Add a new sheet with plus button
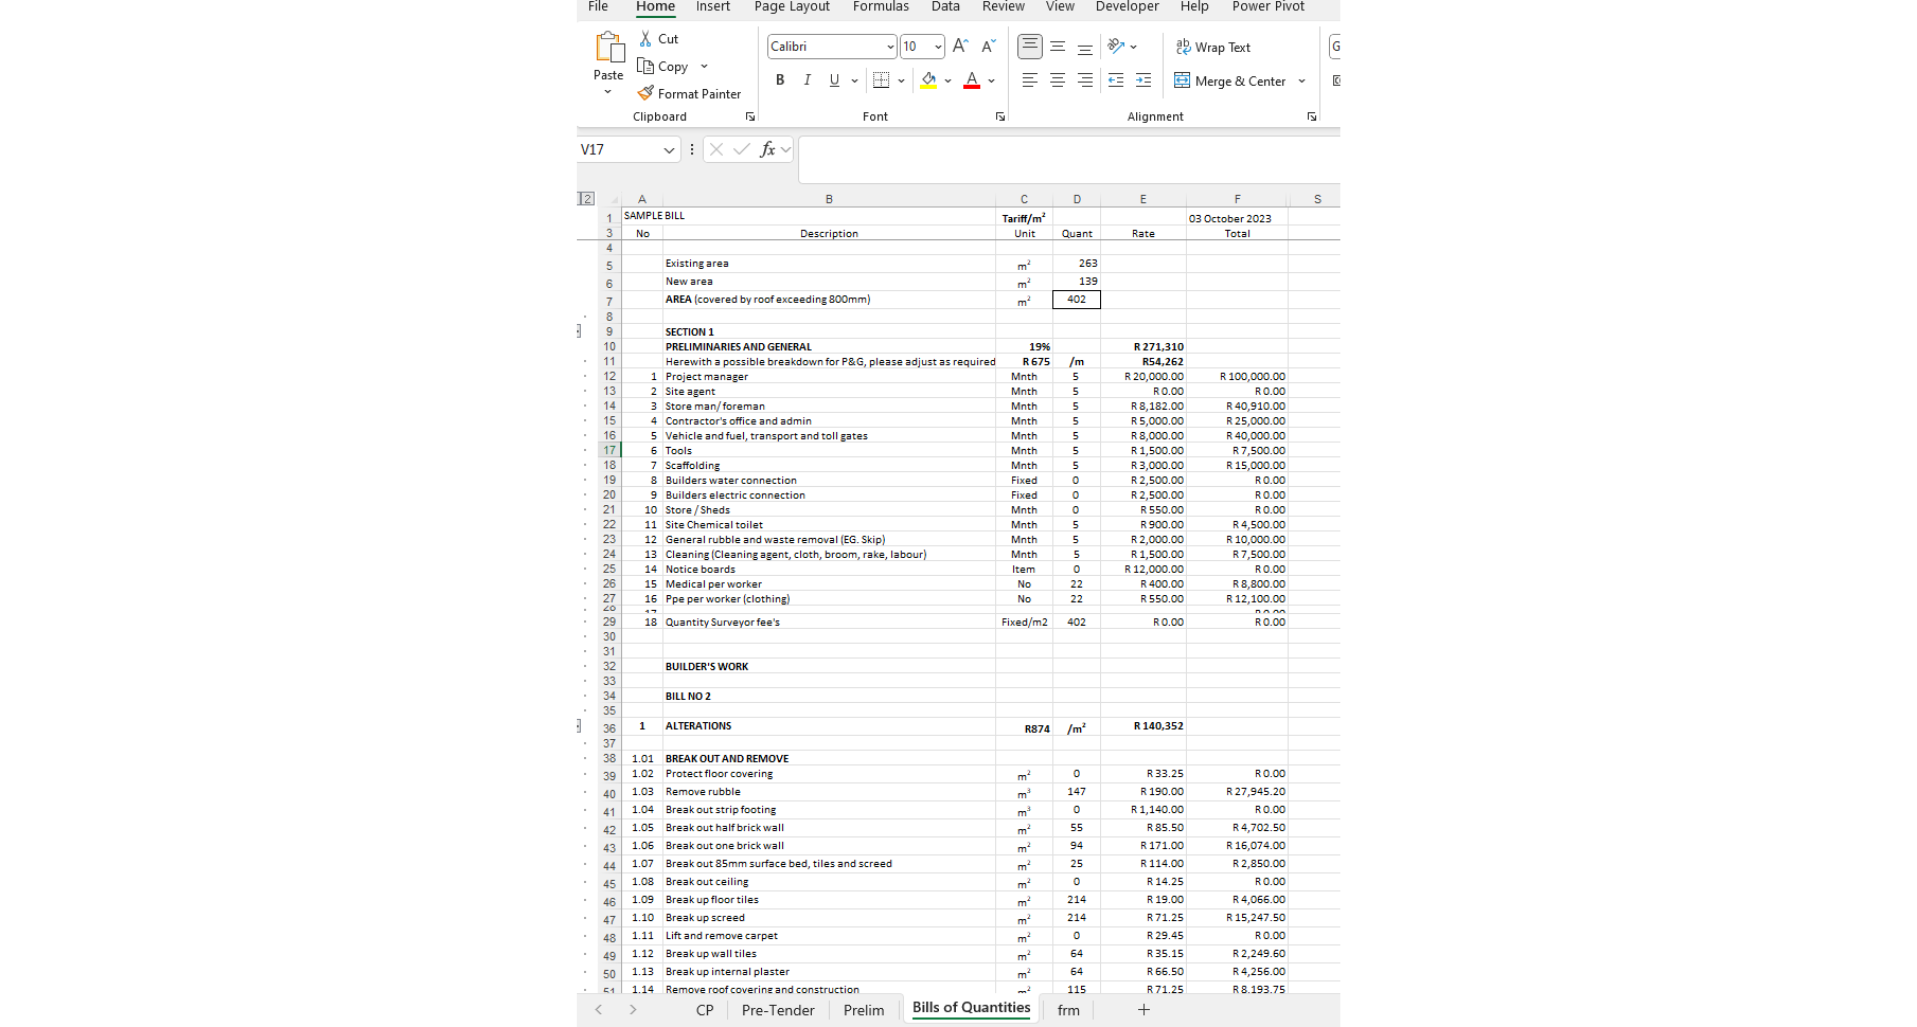This screenshot has height=1027, width=1917. [x=1143, y=1010]
